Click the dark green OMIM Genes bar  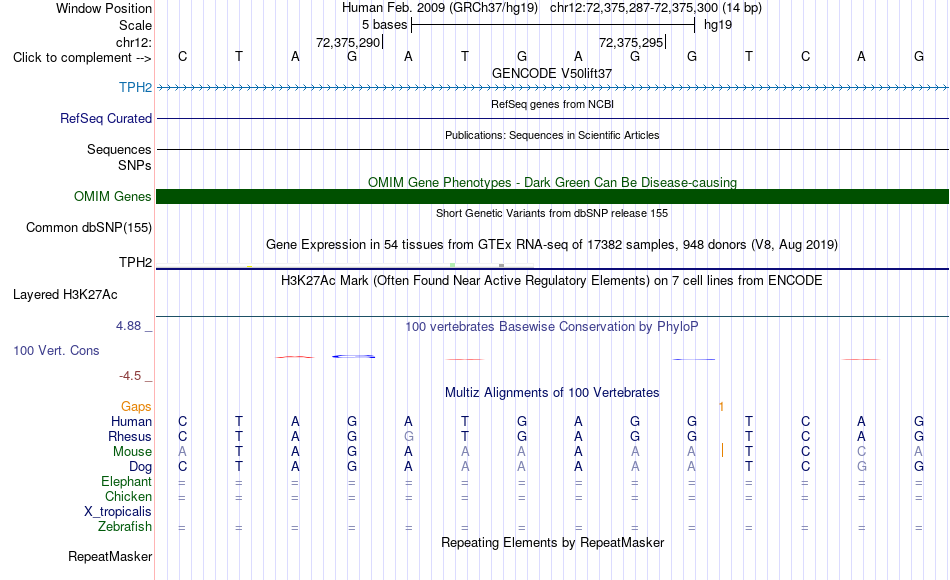click(x=552, y=196)
